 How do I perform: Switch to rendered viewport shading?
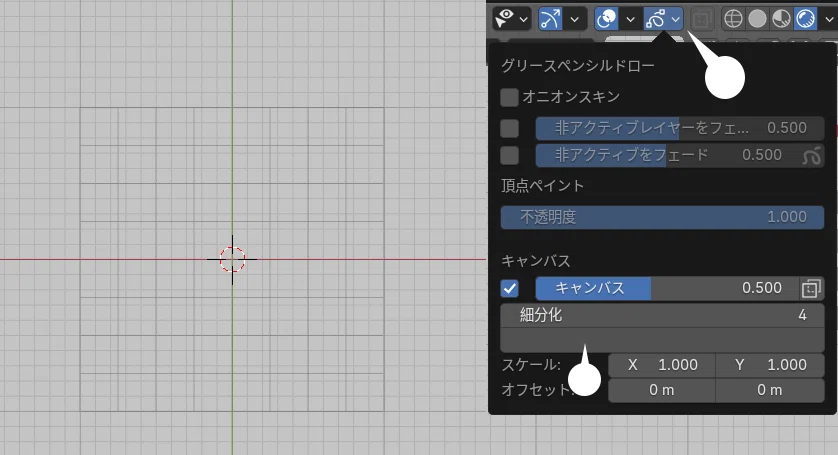[805, 19]
